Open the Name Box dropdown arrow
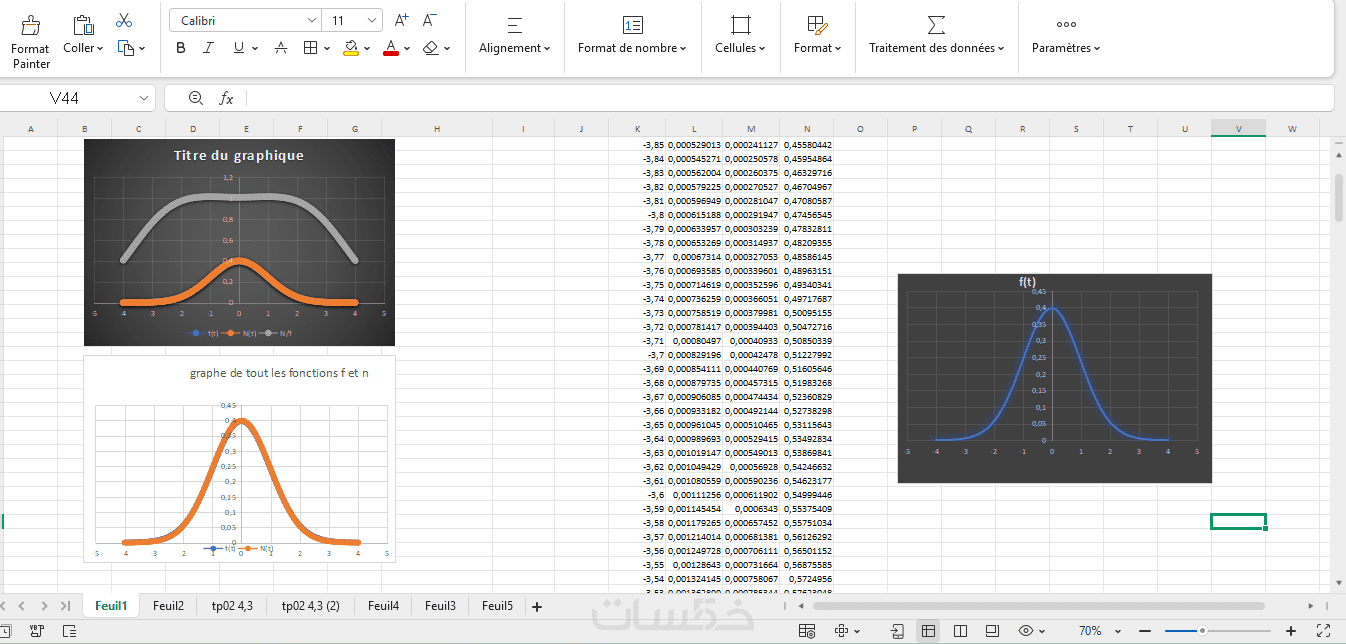Screen dimensions: 1346x644 click(x=144, y=98)
